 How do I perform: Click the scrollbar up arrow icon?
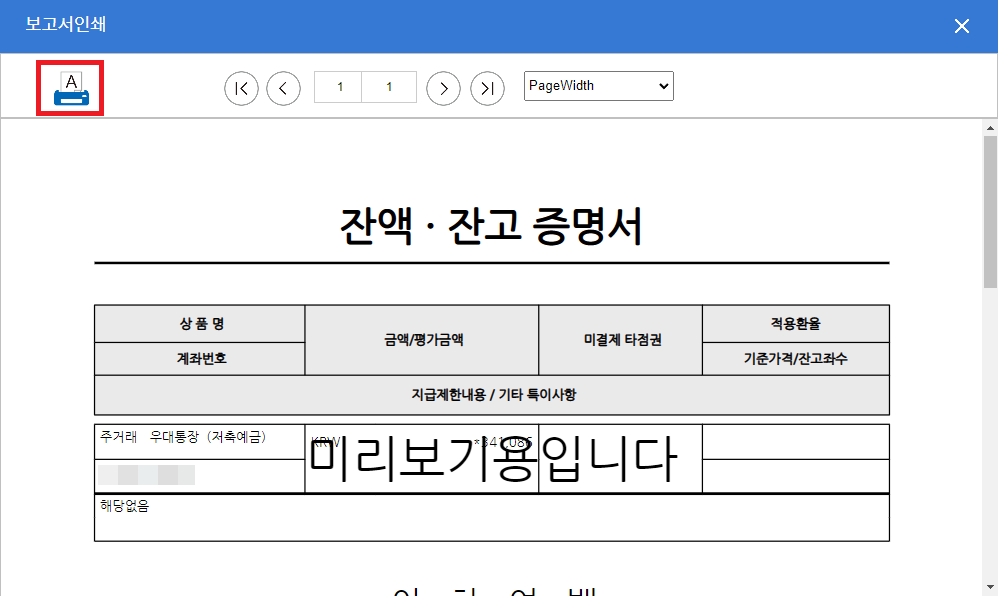pyautogui.click(x=990, y=126)
